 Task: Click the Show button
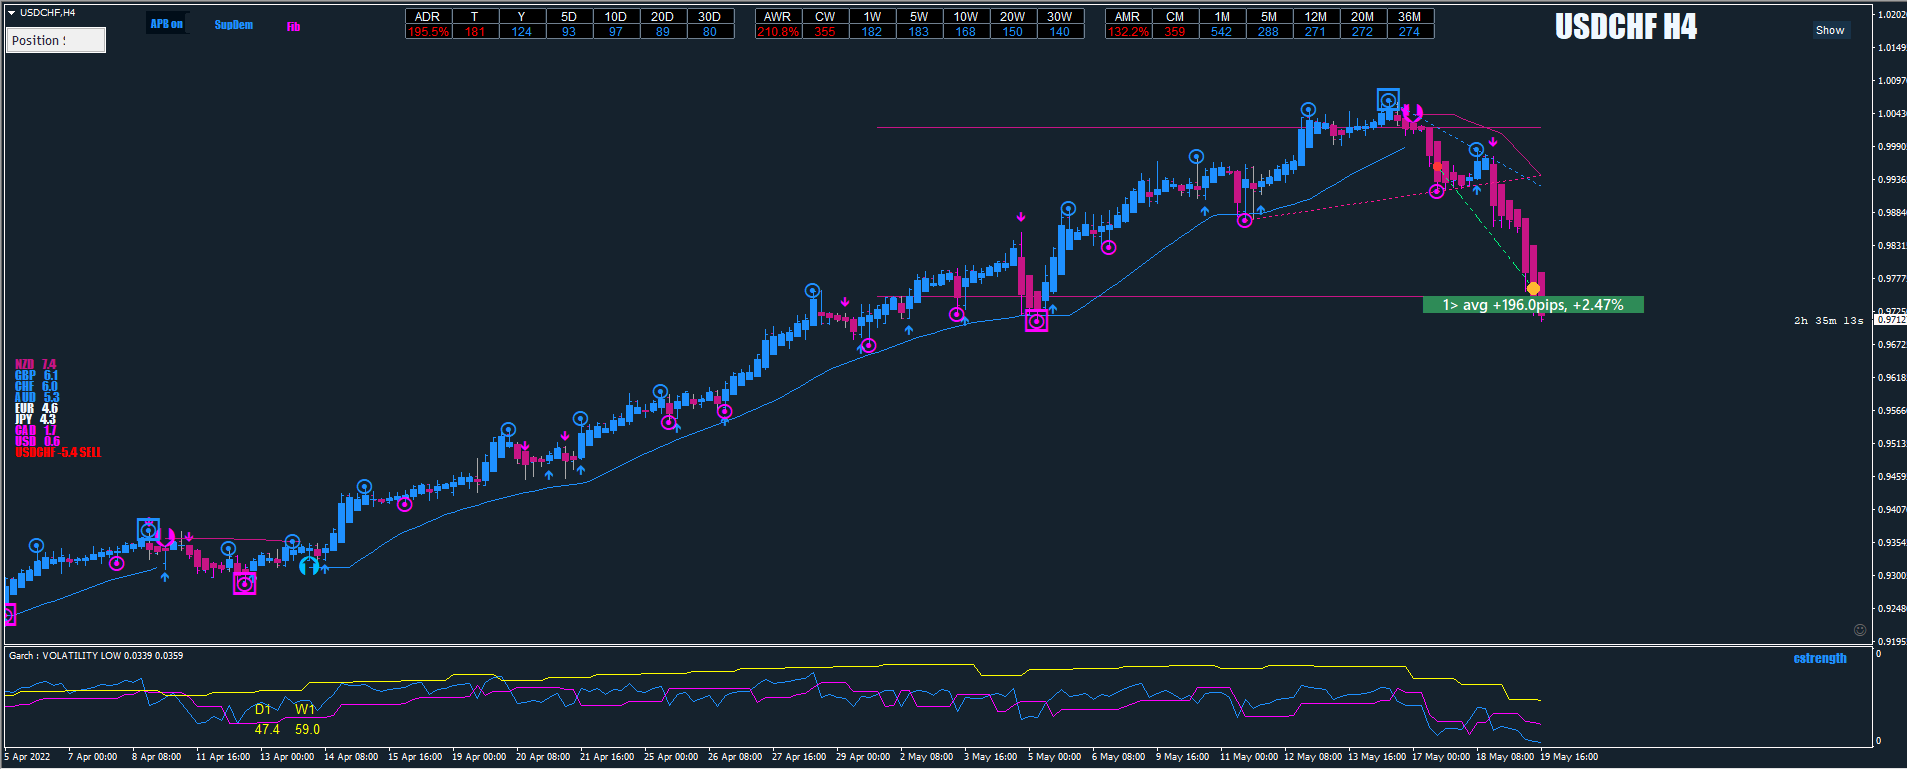point(1830,30)
